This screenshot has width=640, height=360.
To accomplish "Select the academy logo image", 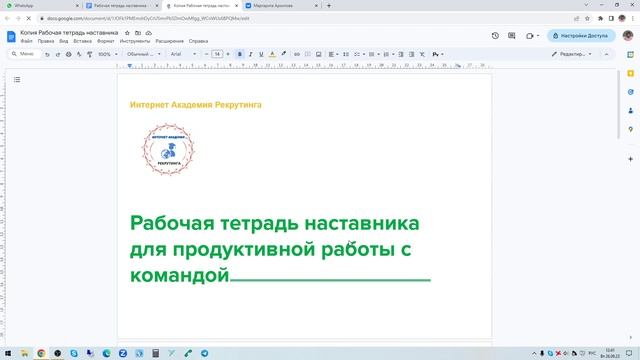I will coord(168,149).
